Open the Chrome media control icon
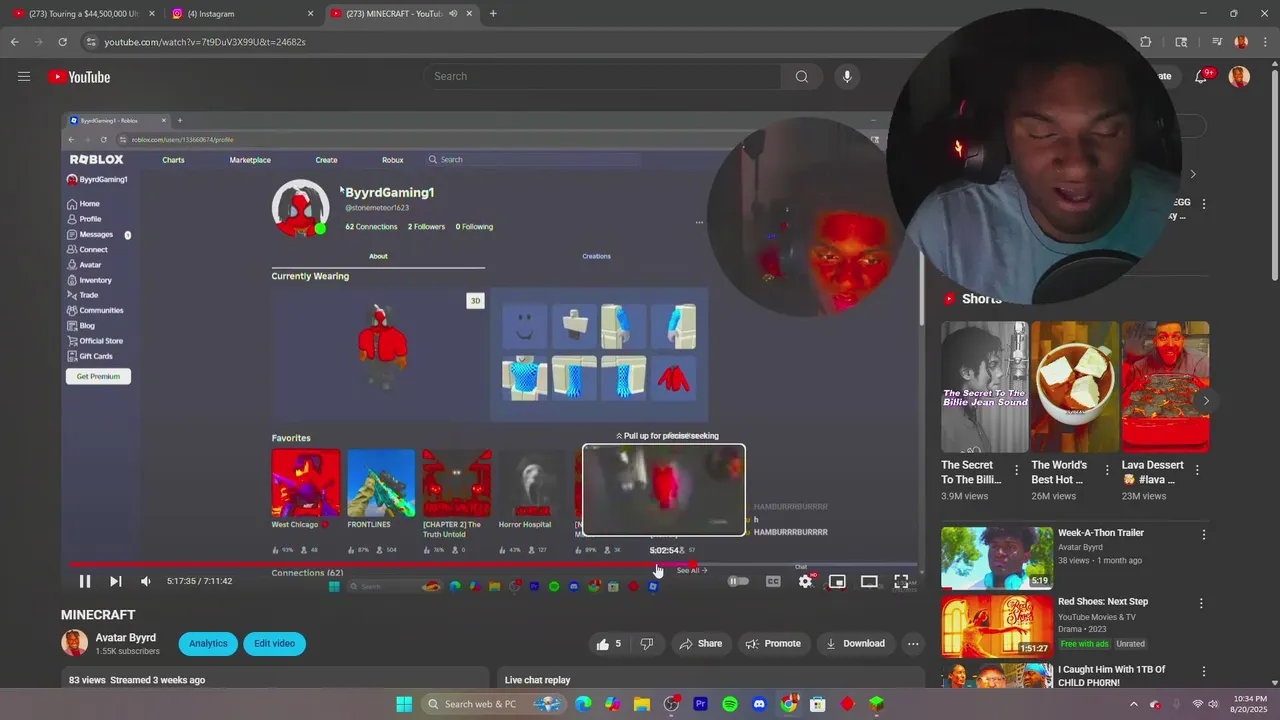This screenshot has height=720, width=1280. pos(1217,42)
